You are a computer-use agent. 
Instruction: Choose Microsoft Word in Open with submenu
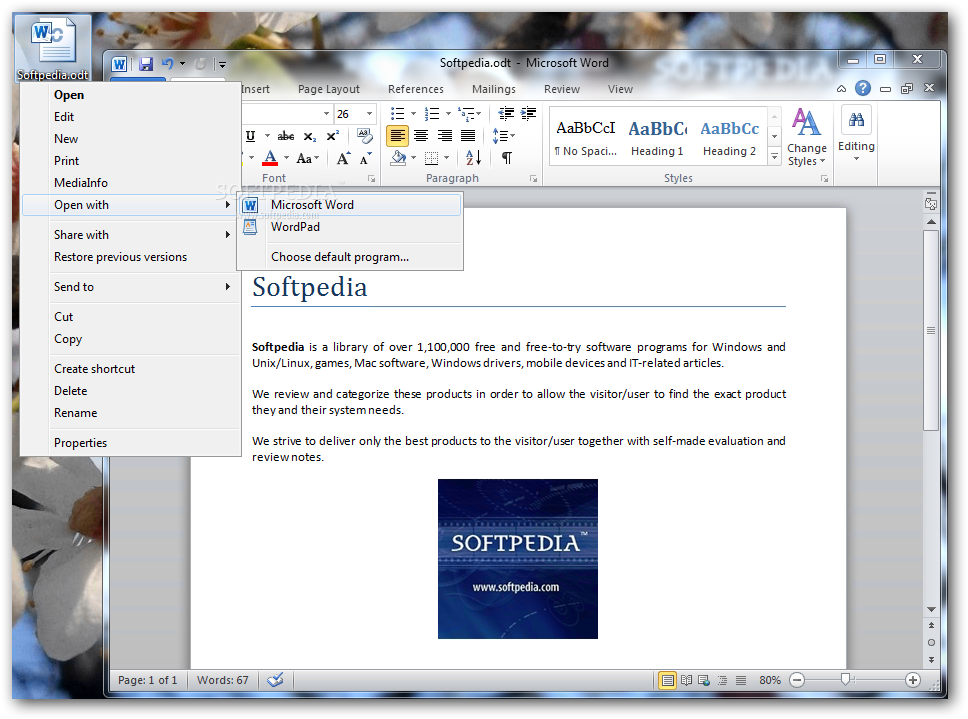click(x=350, y=204)
